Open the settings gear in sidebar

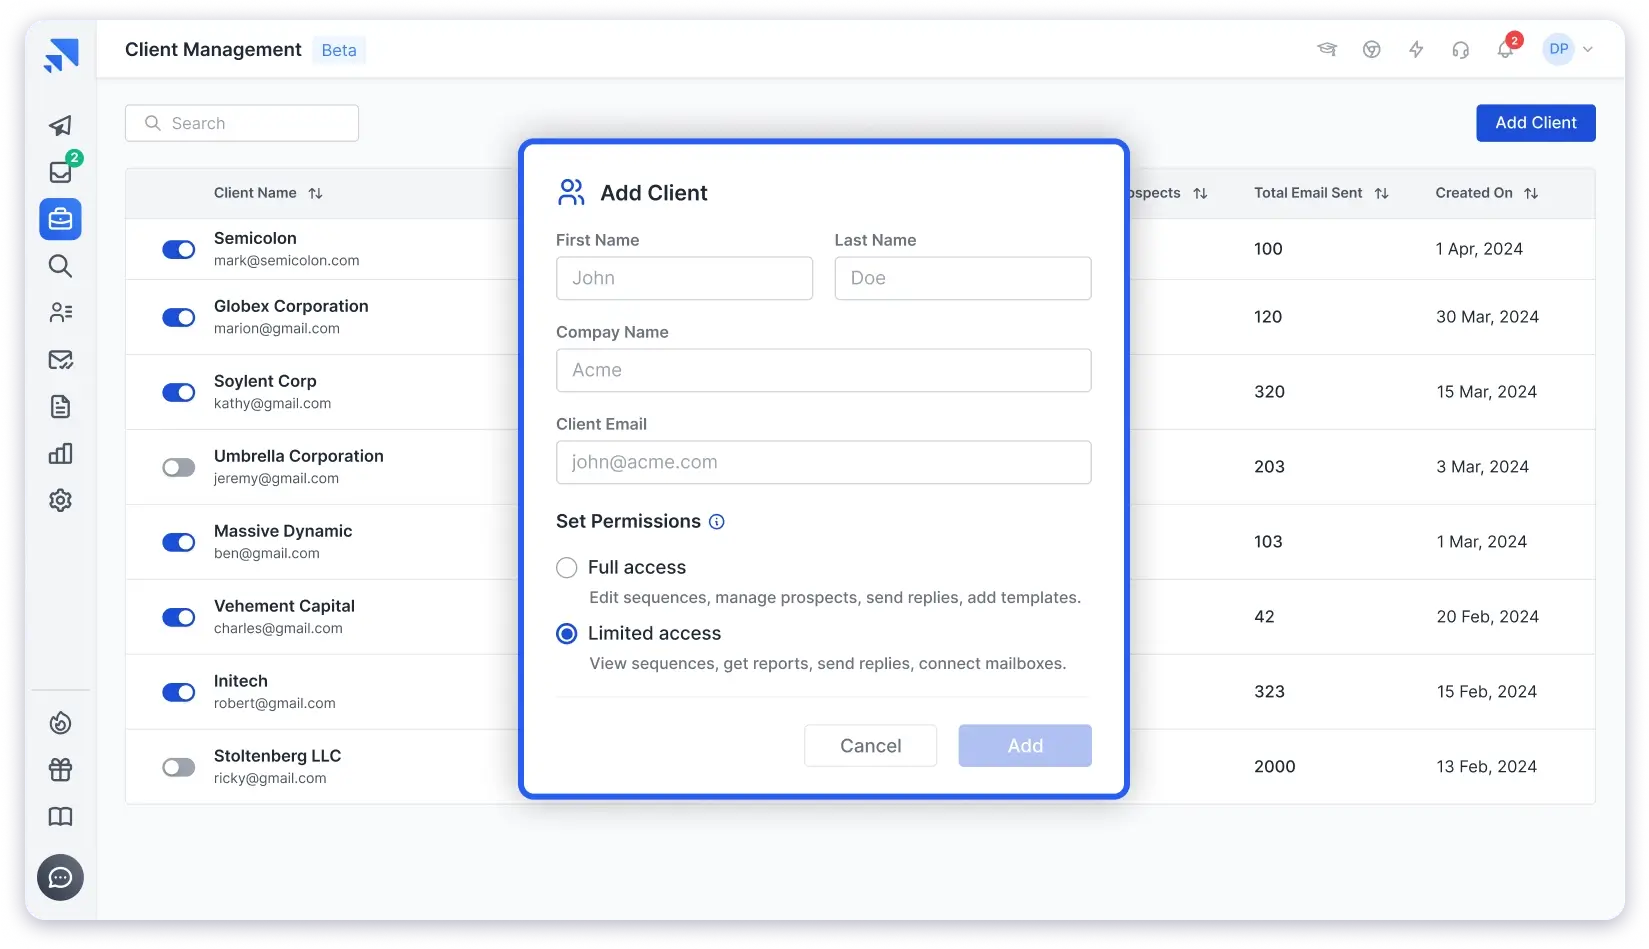[61, 500]
